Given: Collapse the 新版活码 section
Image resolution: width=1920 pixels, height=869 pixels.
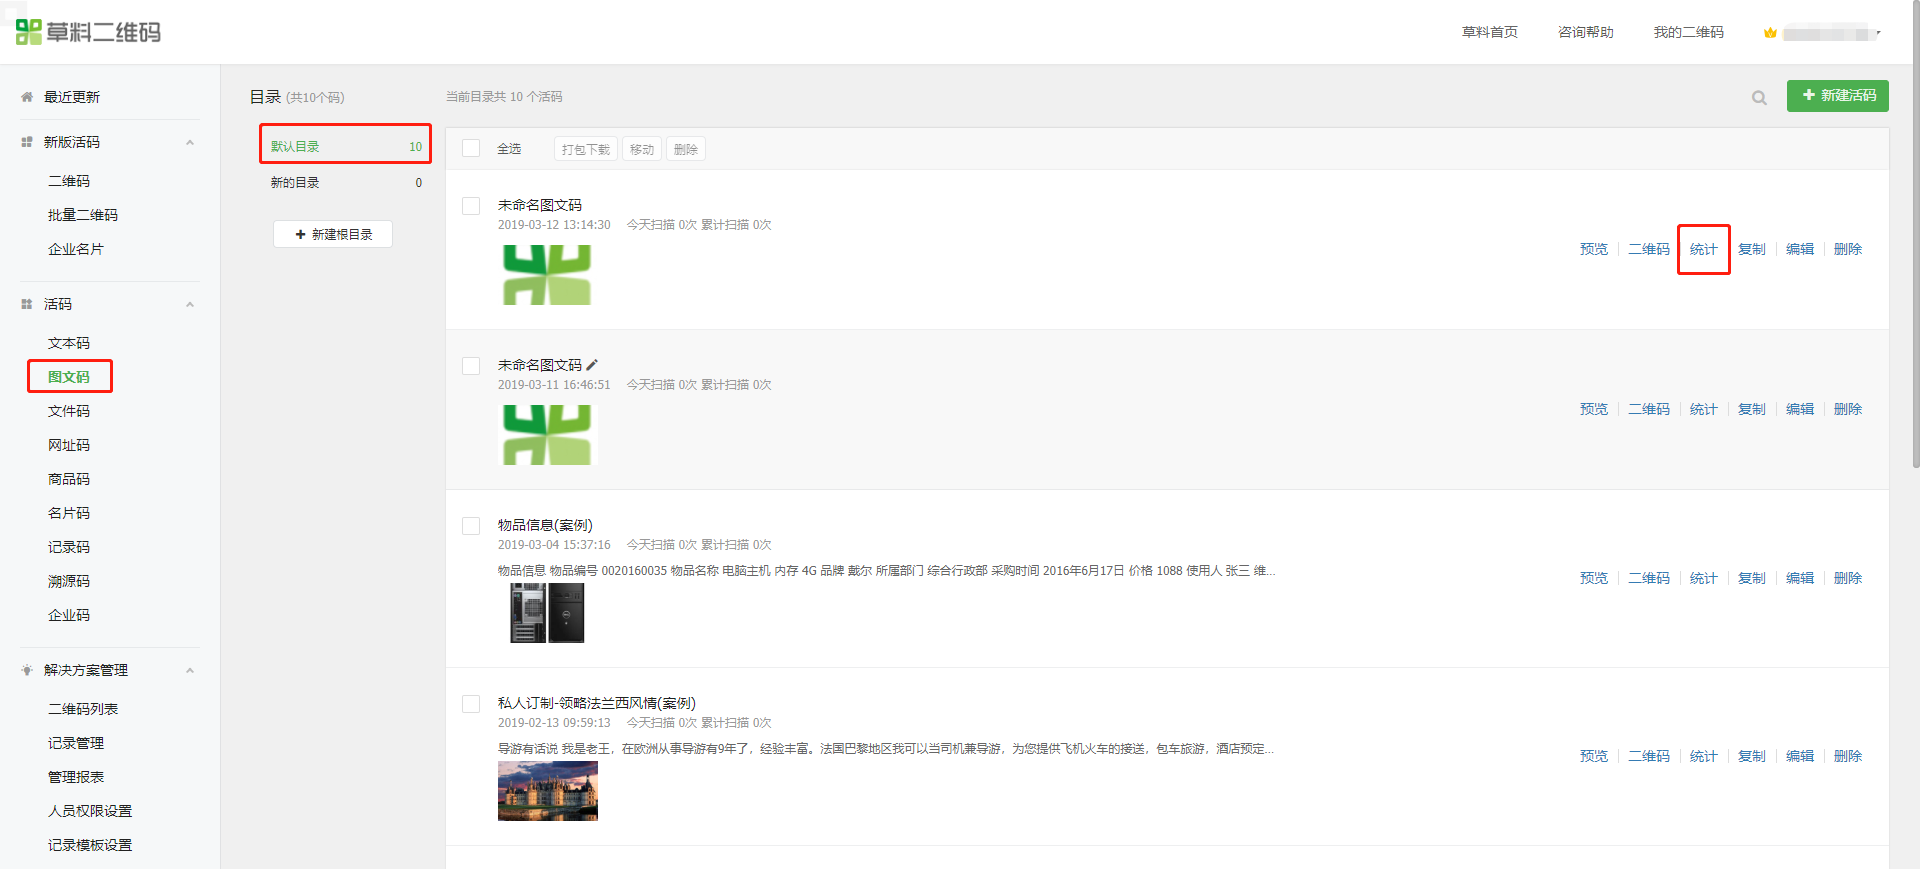Looking at the screenshot, I should (190, 142).
